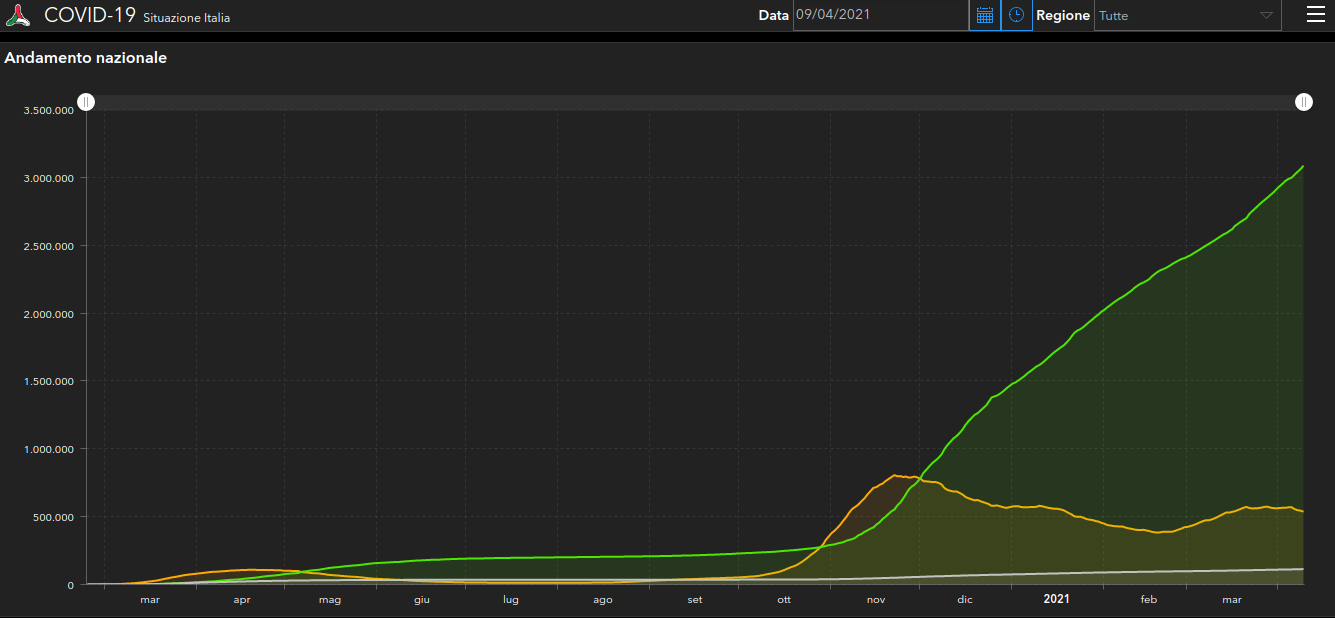Click the Data field with 09/04/2021
Viewport: 1335px width, 618px height.
(880, 15)
